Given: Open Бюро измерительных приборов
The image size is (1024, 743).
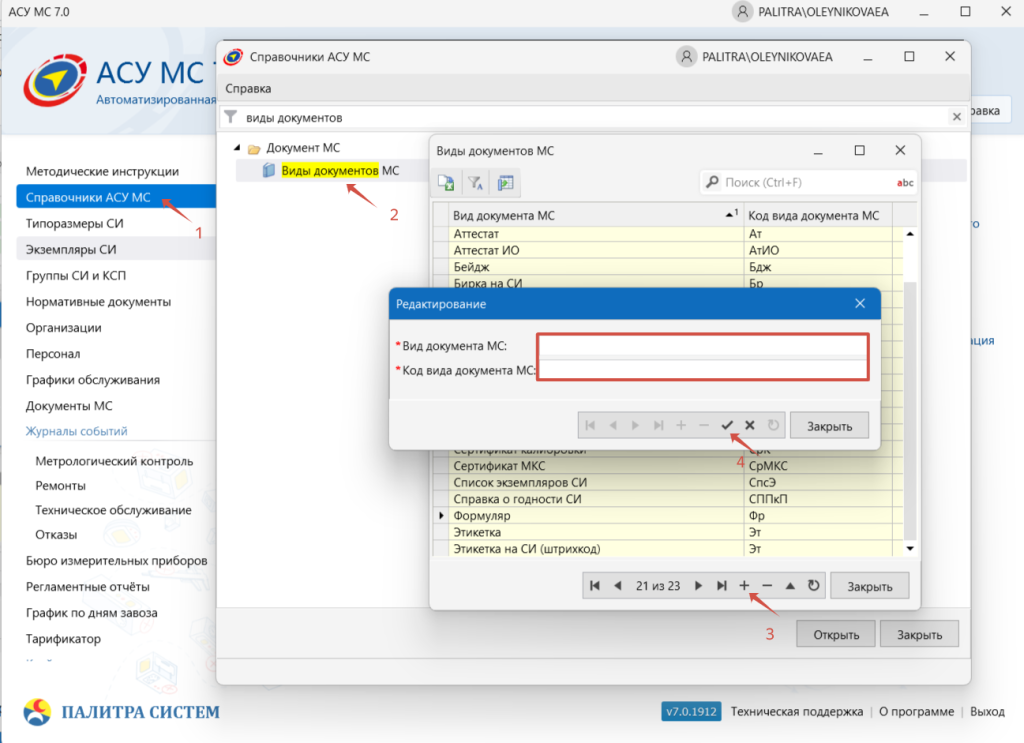Looking at the screenshot, I should pyautogui.click(x=117, y=560).
